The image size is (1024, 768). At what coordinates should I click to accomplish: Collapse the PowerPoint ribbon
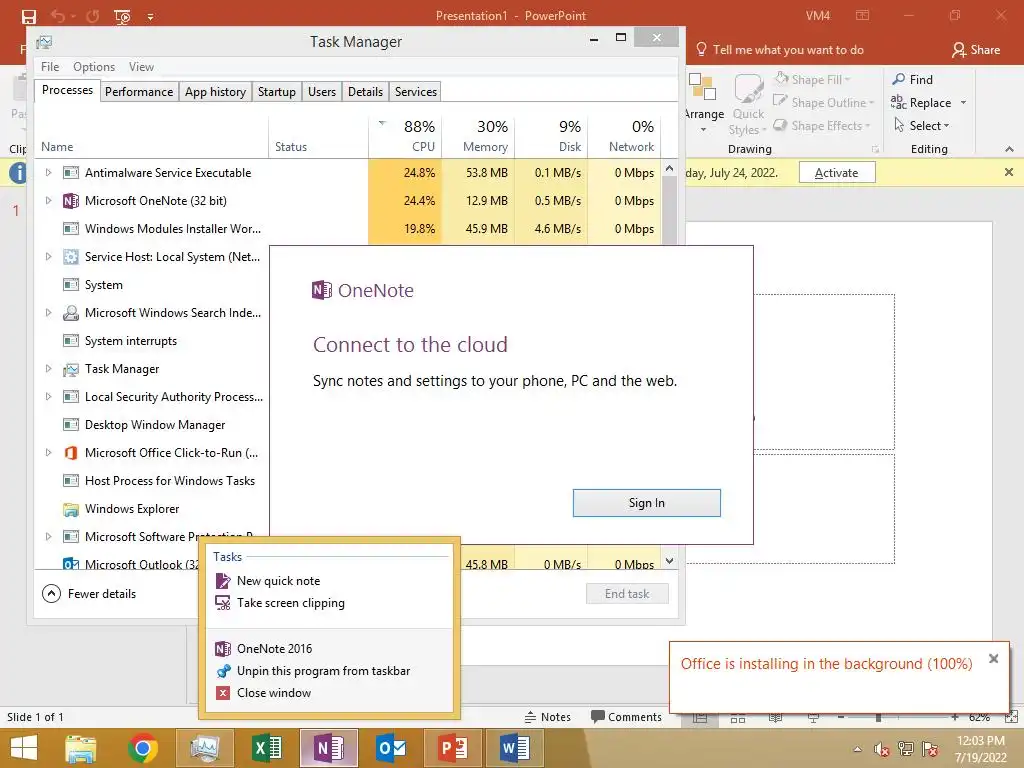[1009, 150]
